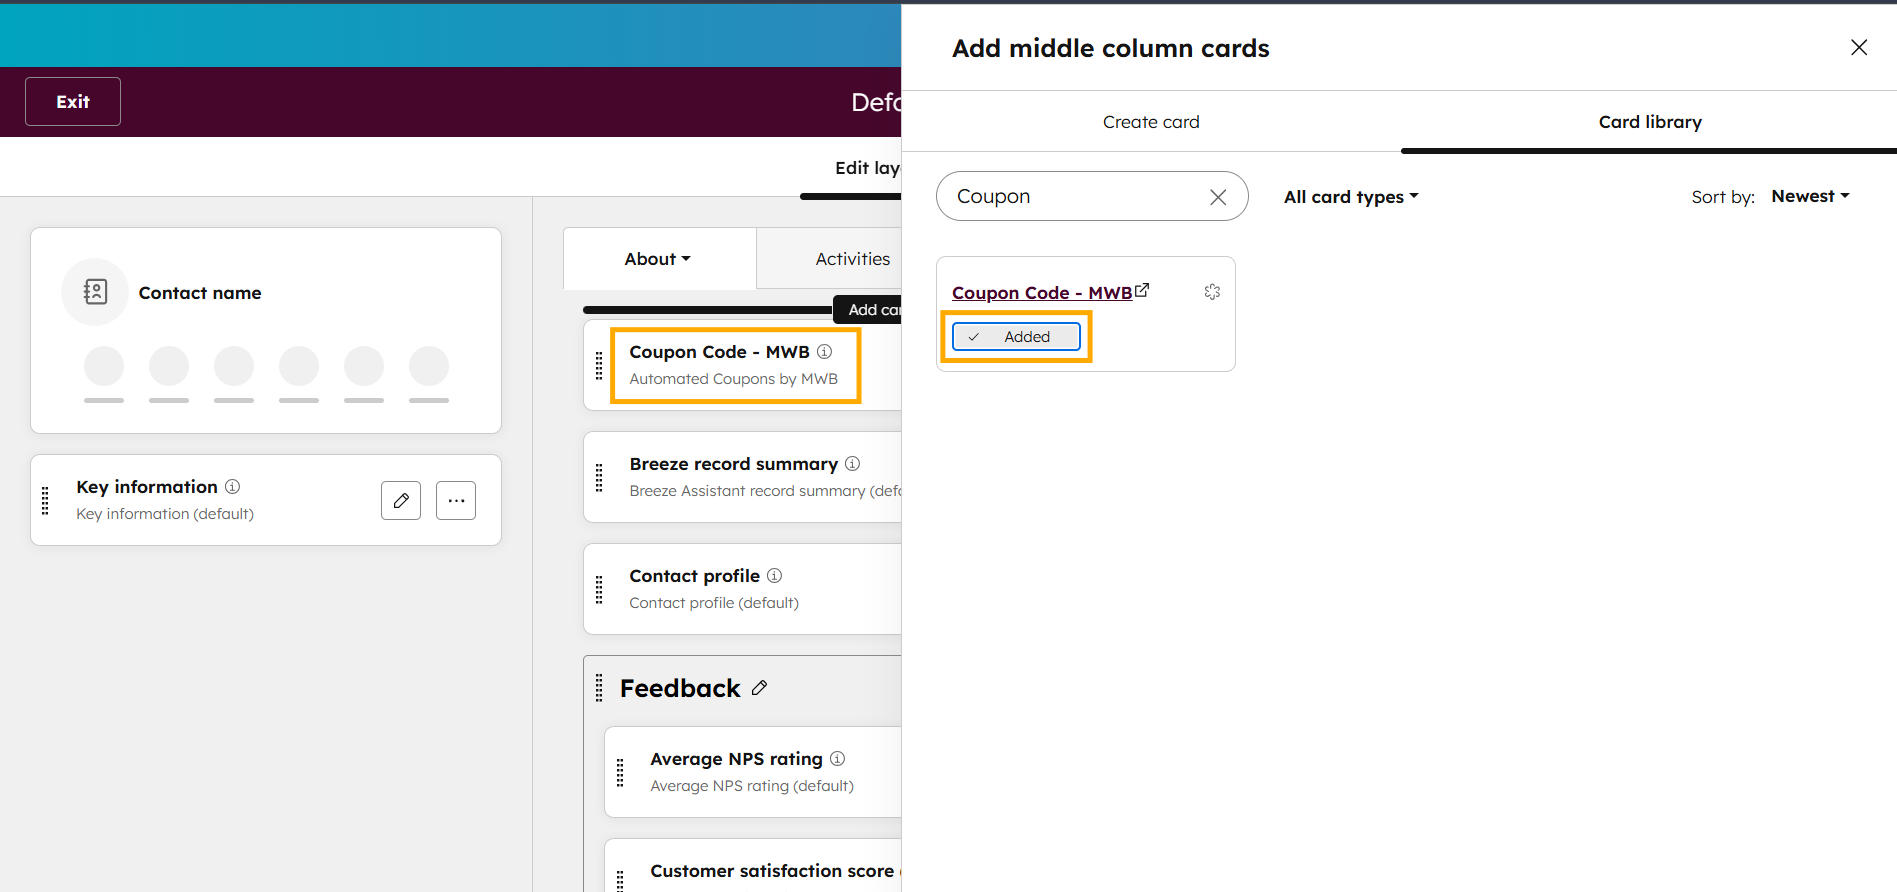Clear the Coupon search with the X icon

coord(1217,196)
